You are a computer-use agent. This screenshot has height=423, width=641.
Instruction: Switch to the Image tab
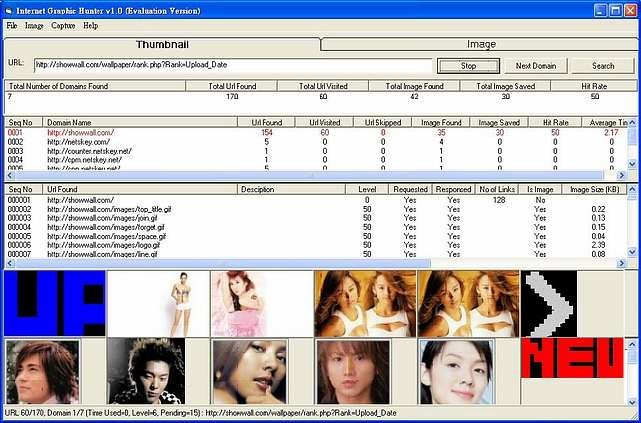[x=481, y=44]
